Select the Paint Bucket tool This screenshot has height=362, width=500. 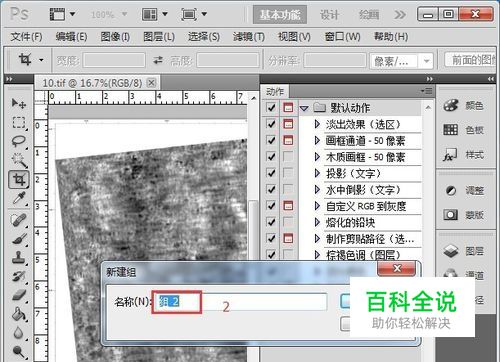click(18, 314)
